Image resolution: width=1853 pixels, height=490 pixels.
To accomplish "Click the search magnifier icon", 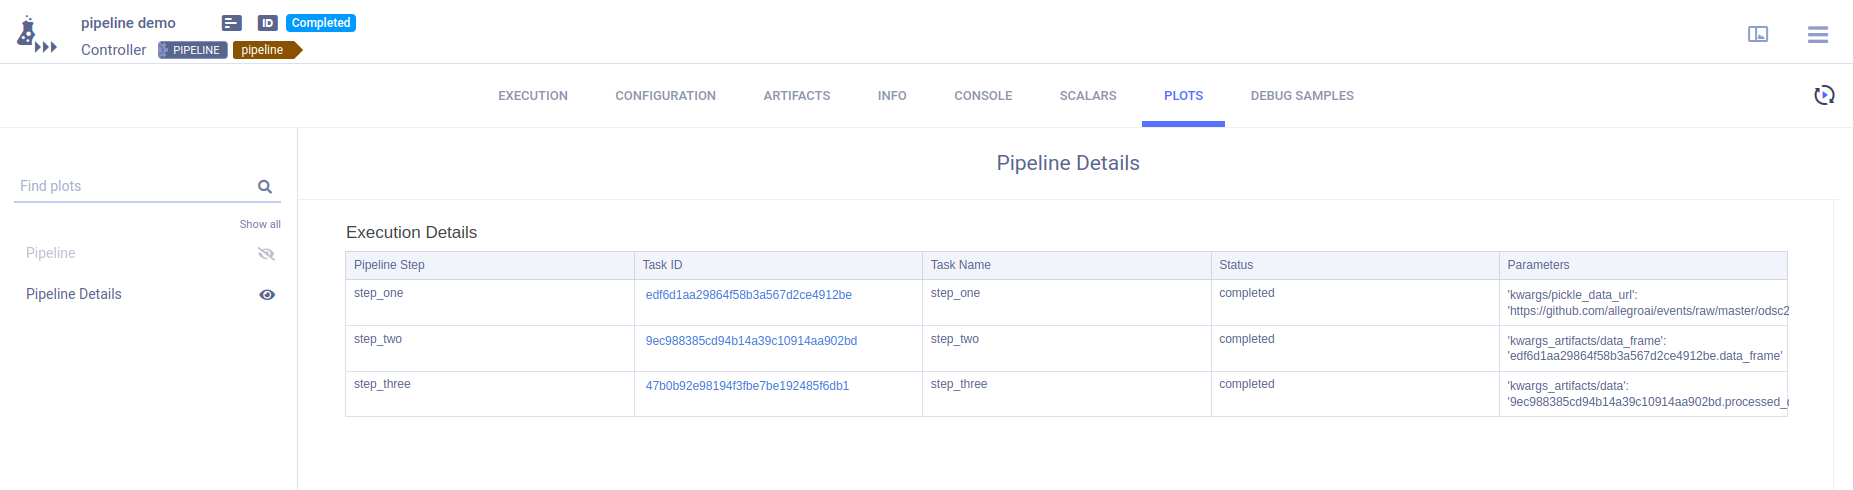I will 265,187.
